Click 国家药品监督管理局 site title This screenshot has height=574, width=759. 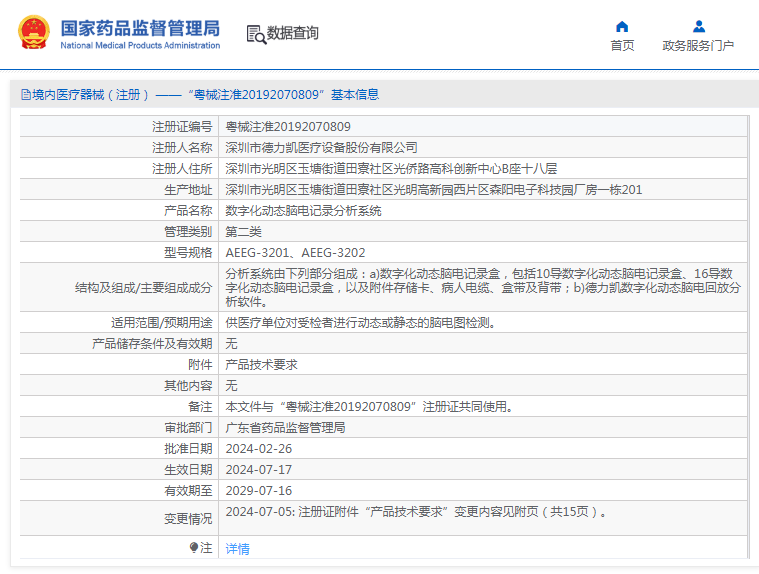pyautogui.click(x=140, y=28)
